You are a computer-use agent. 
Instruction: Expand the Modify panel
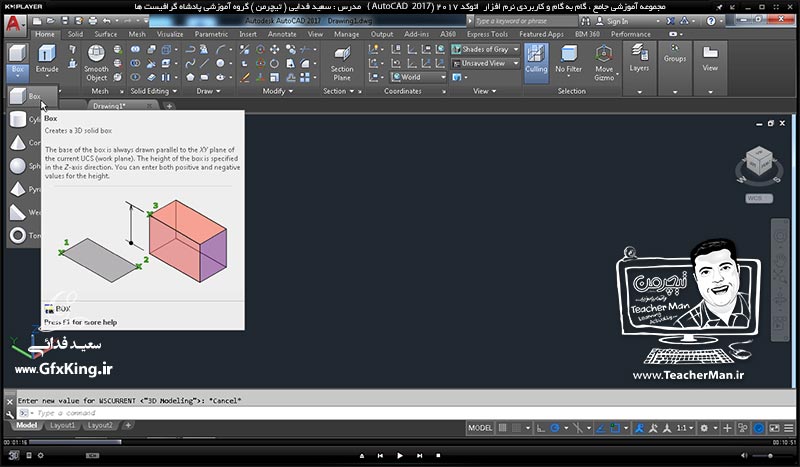pyautogui.click(x=278, y=91)
